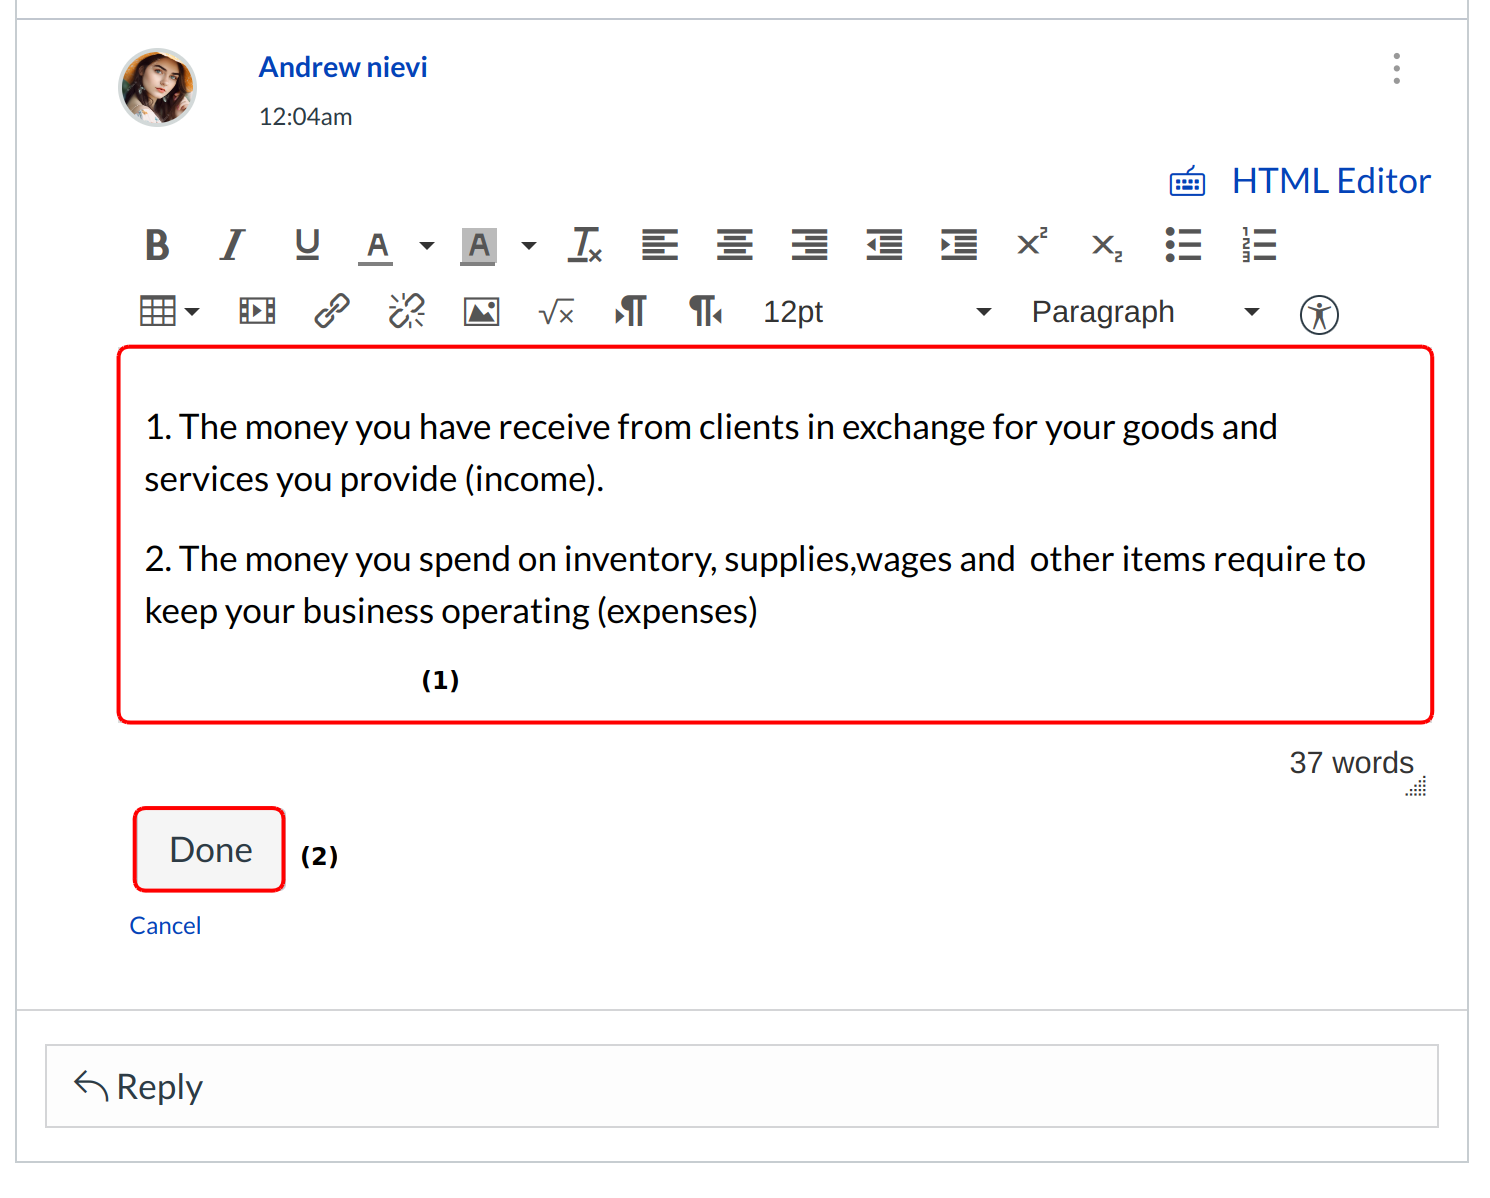This screenshot has width=1490, height=1198.
Task: Insert a numbered list
Action: [1259, 245]
